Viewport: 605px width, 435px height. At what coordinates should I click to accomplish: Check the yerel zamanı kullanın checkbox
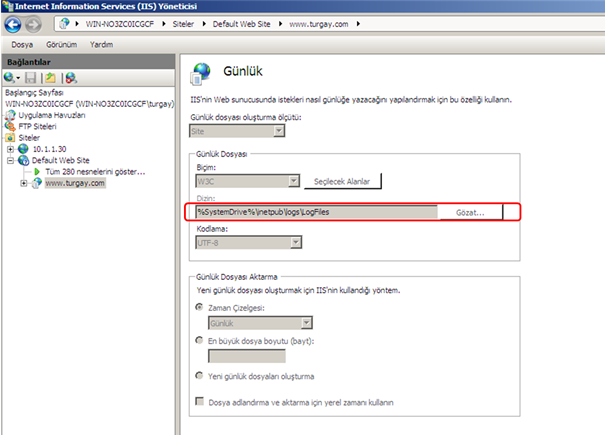[x=199, y=401]
